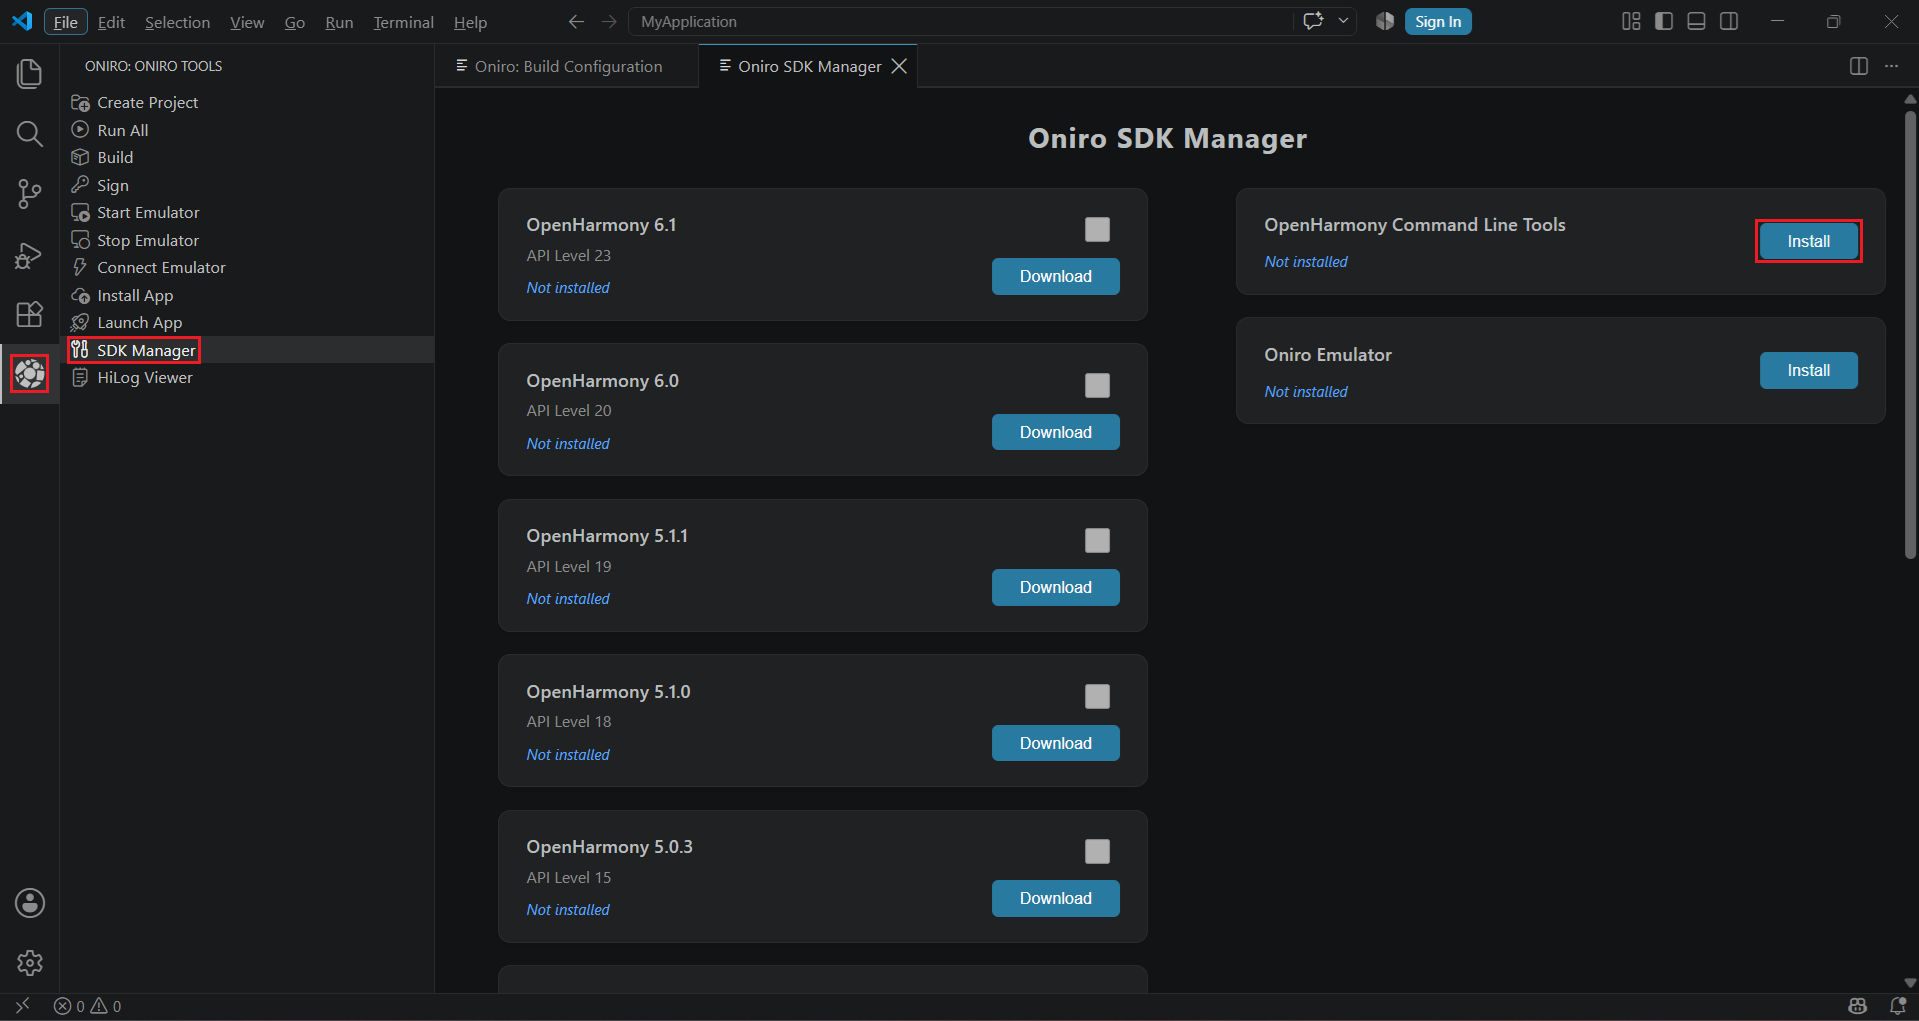Screen dimensions: 1919x1021
Task: Click the HiLog Viewer log icon
Action: click(81, 377)
